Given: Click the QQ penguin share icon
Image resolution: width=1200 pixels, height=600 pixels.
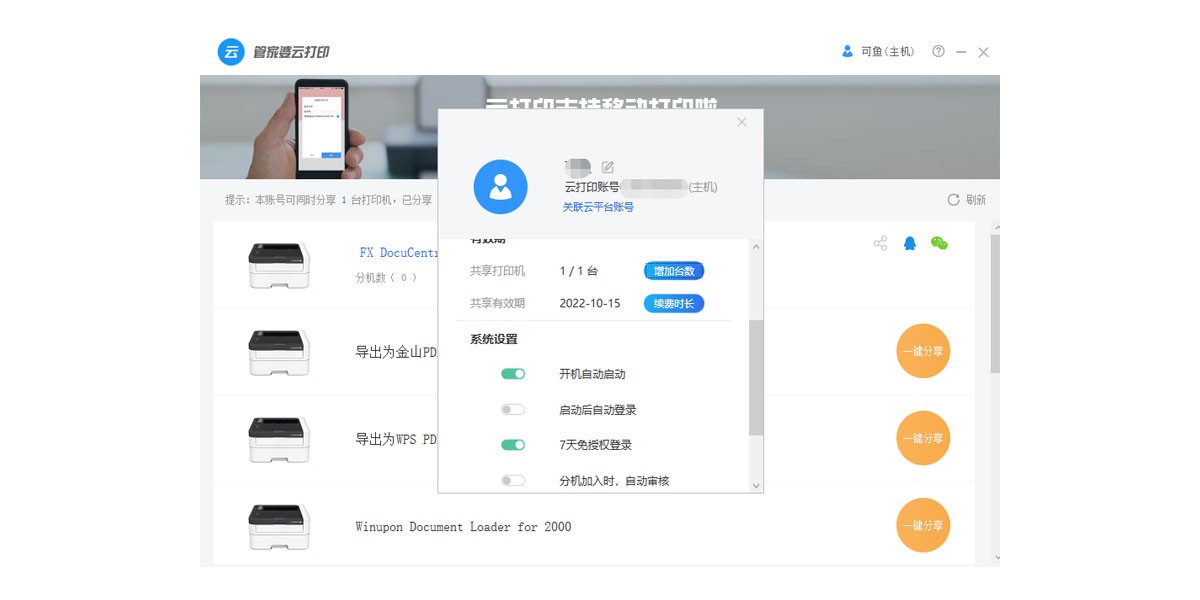Looking at the screenshot, I should (x=909, y=242).
